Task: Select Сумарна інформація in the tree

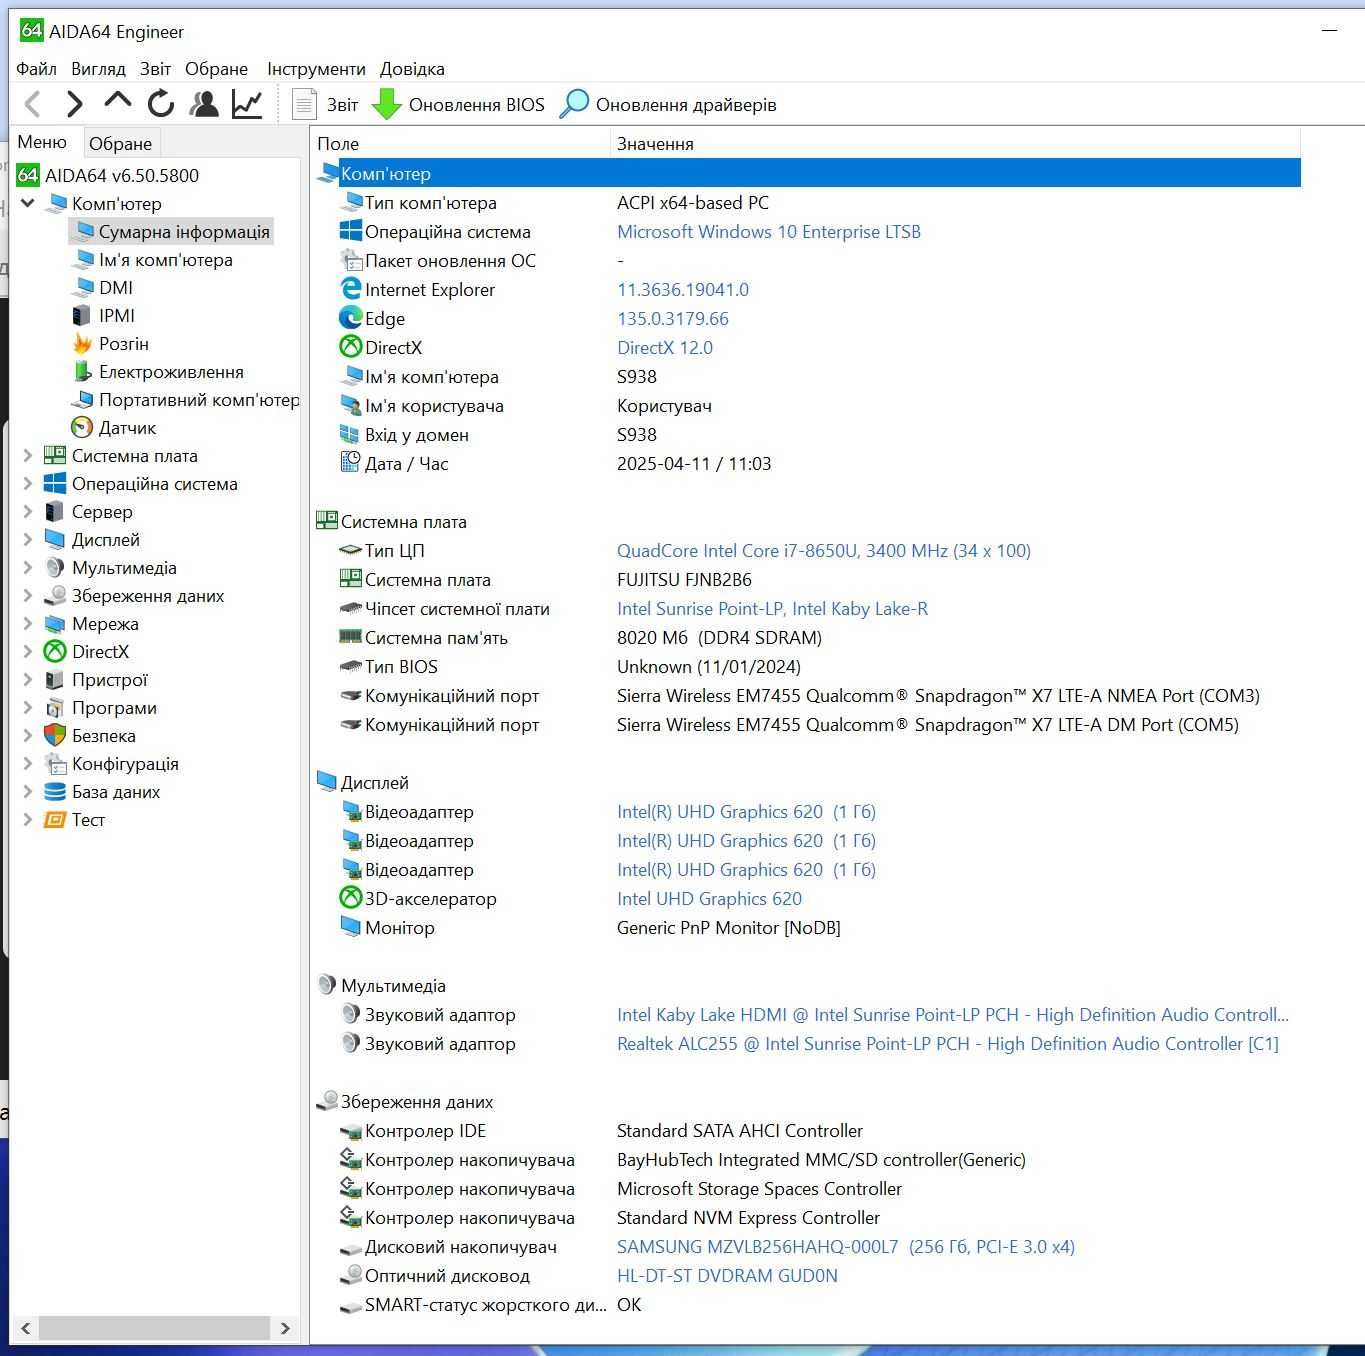Action: pos(171,231)
